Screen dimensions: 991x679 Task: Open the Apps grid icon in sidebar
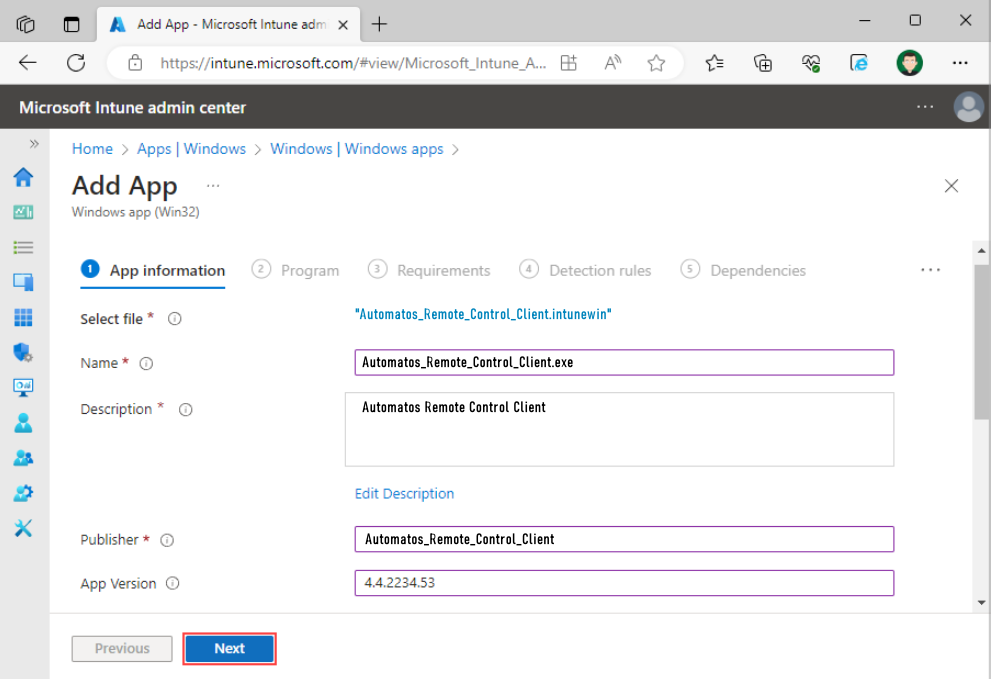click(23, 317)
